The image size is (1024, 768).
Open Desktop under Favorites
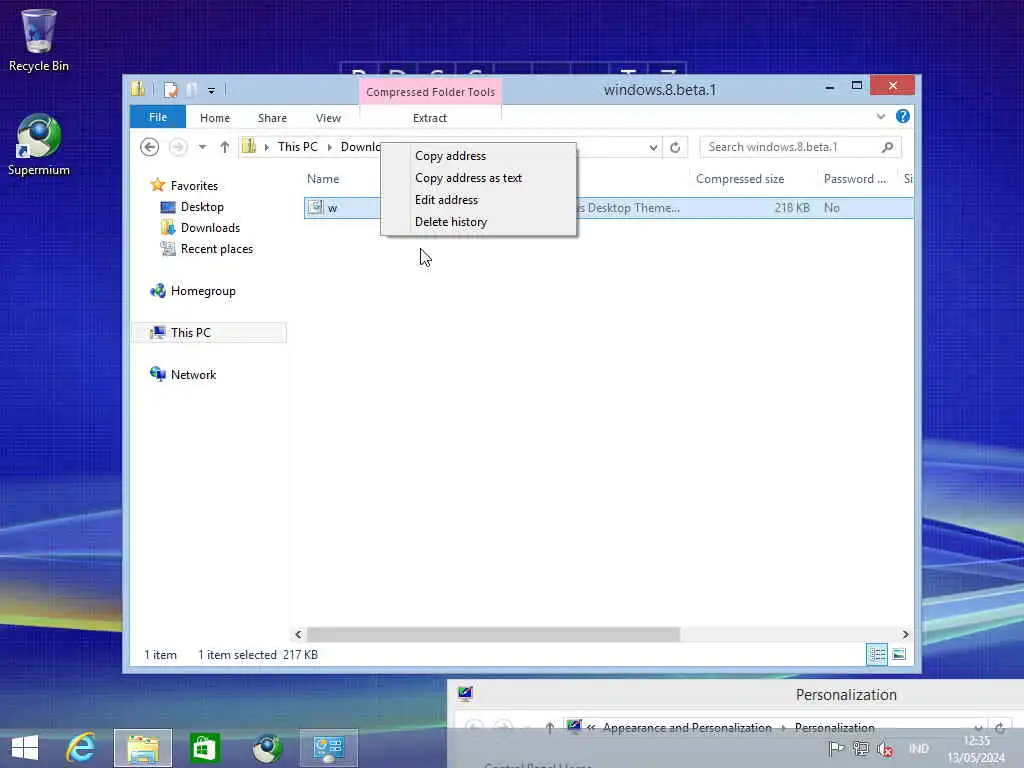click(x=202, y=206)
